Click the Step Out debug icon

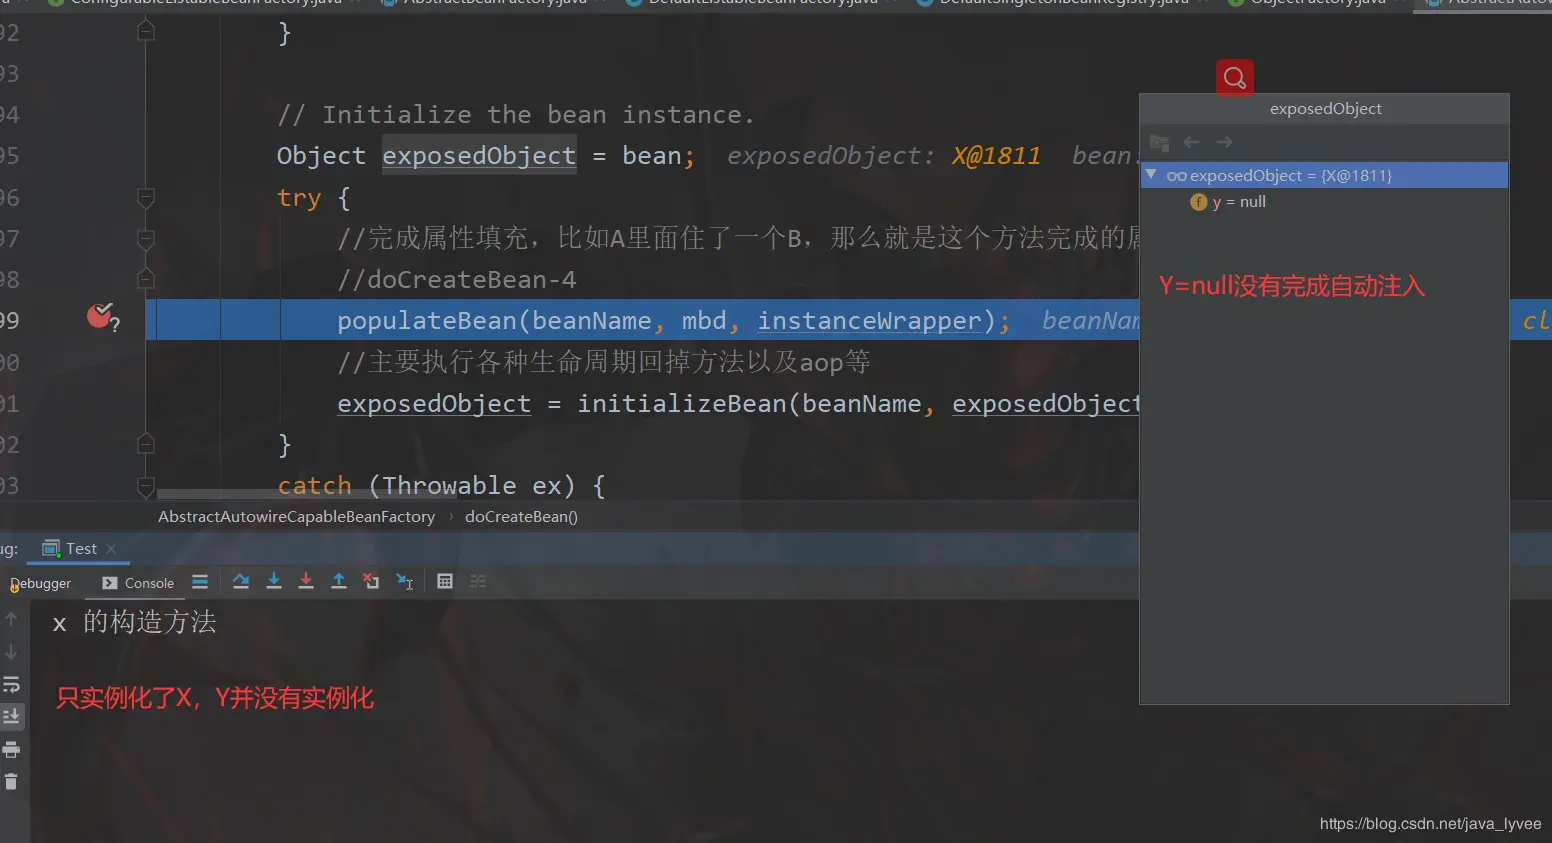[x=339, y=581]
